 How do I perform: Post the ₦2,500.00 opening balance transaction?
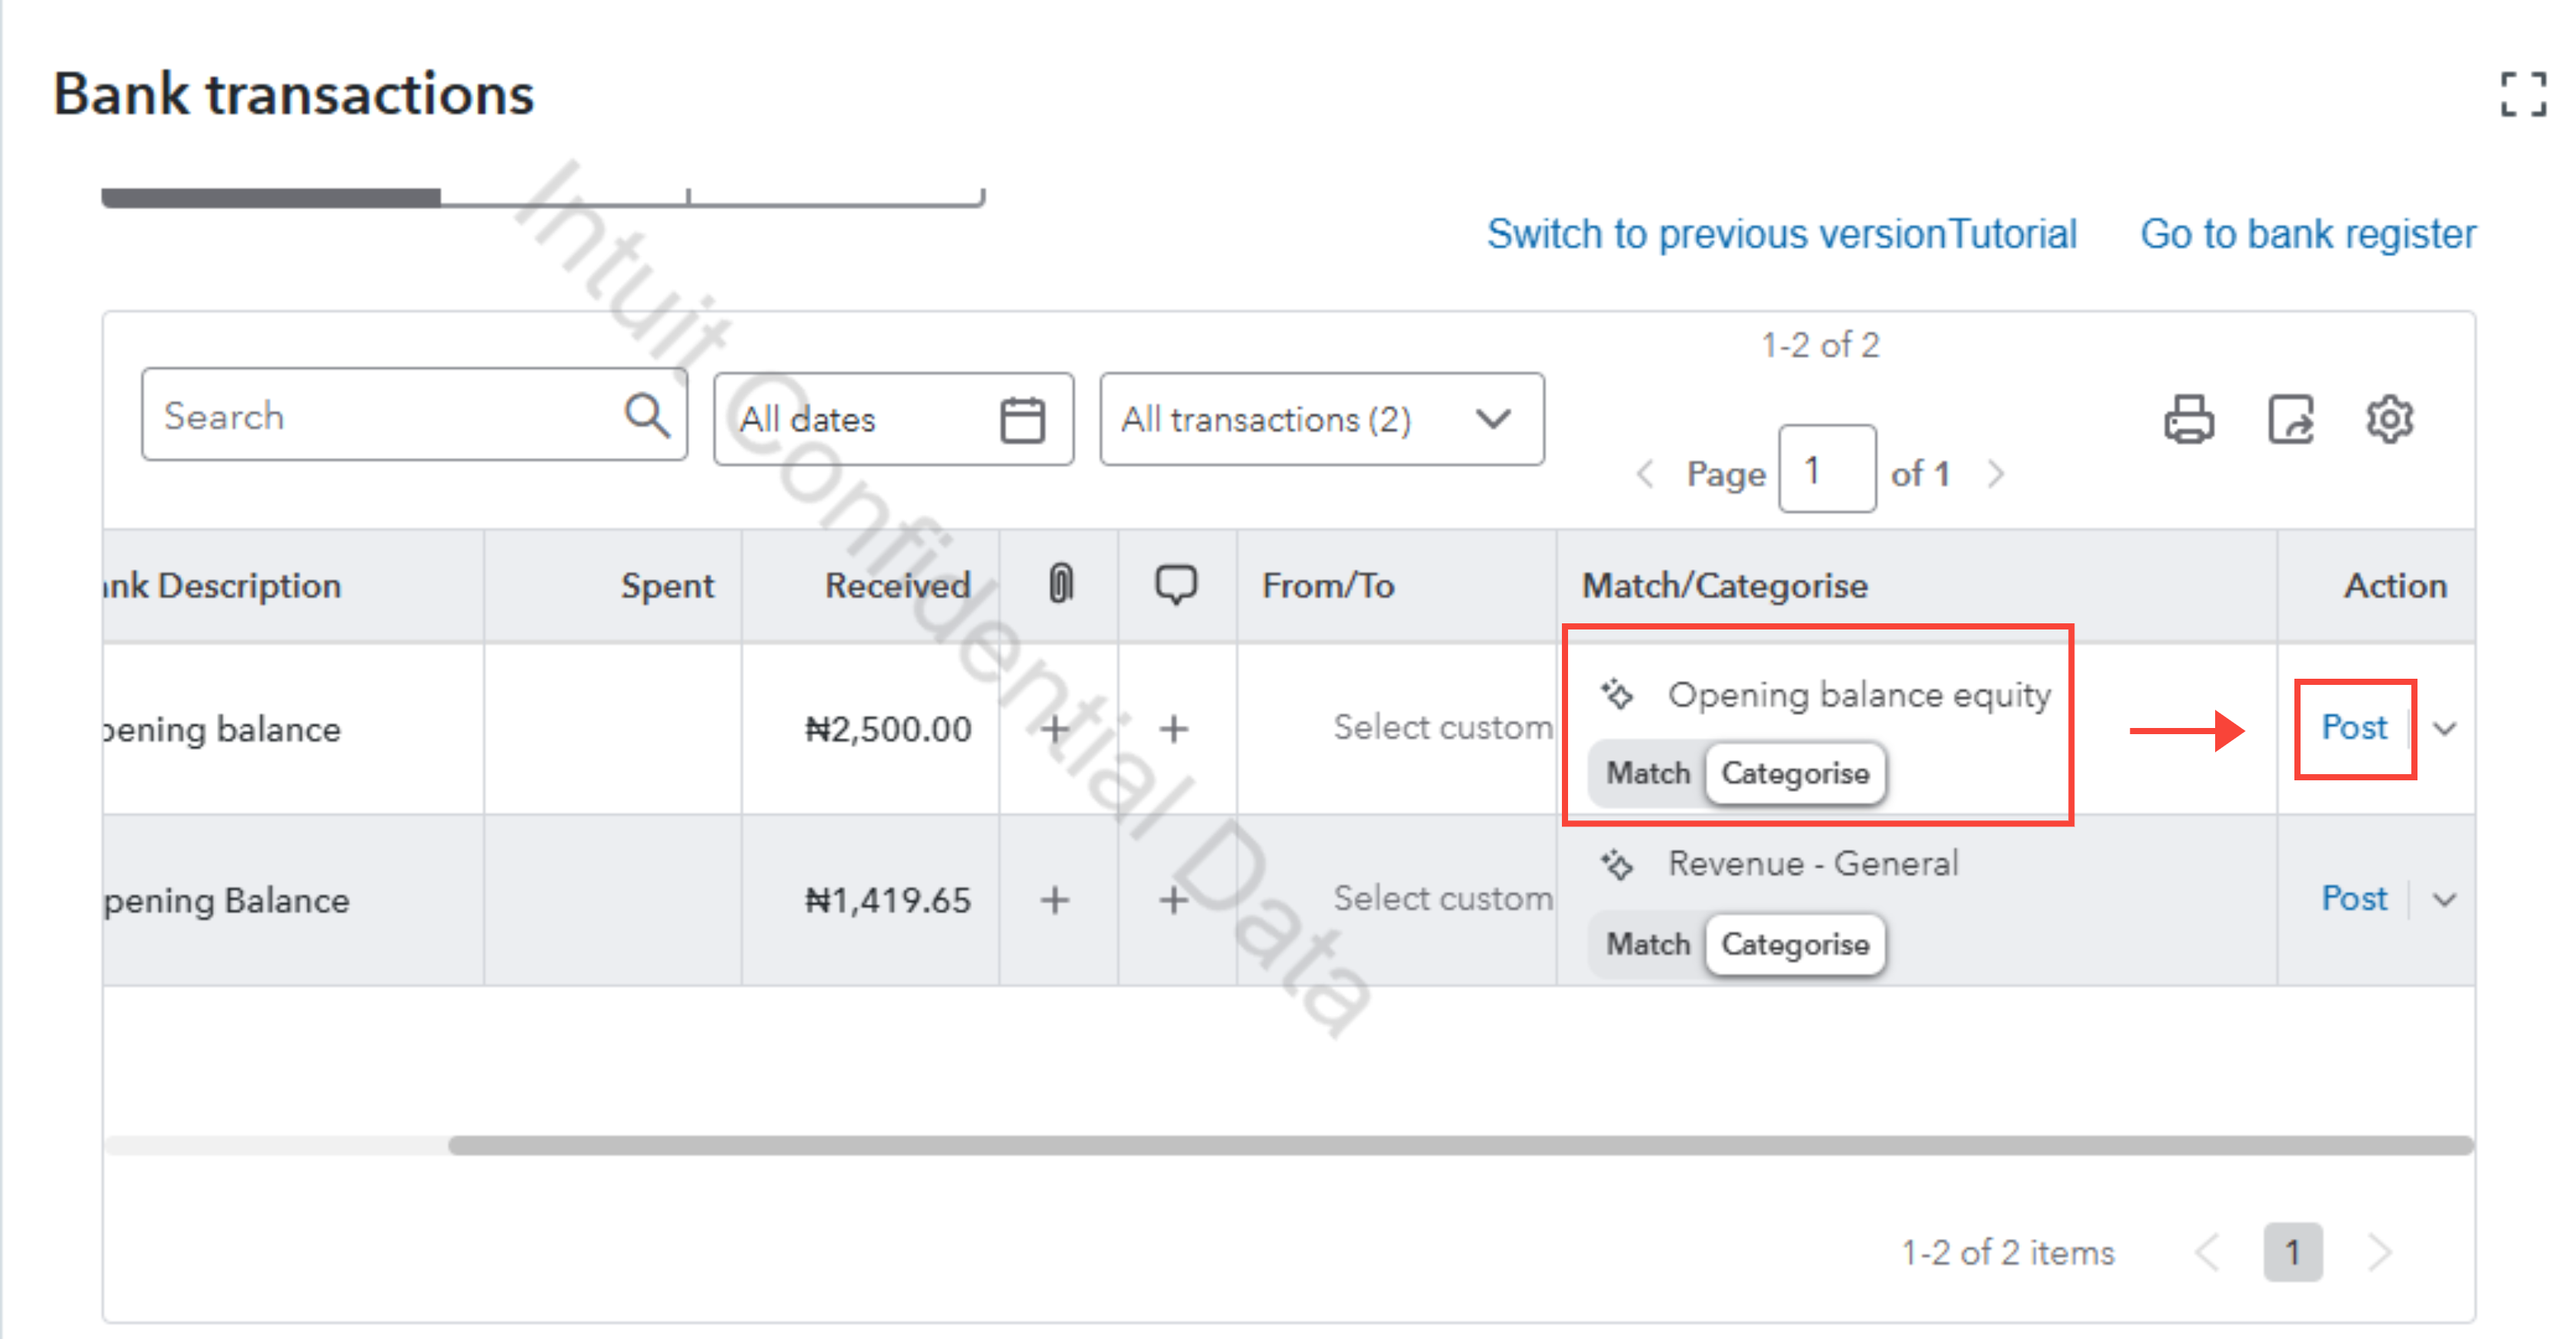coord(2354,728)
